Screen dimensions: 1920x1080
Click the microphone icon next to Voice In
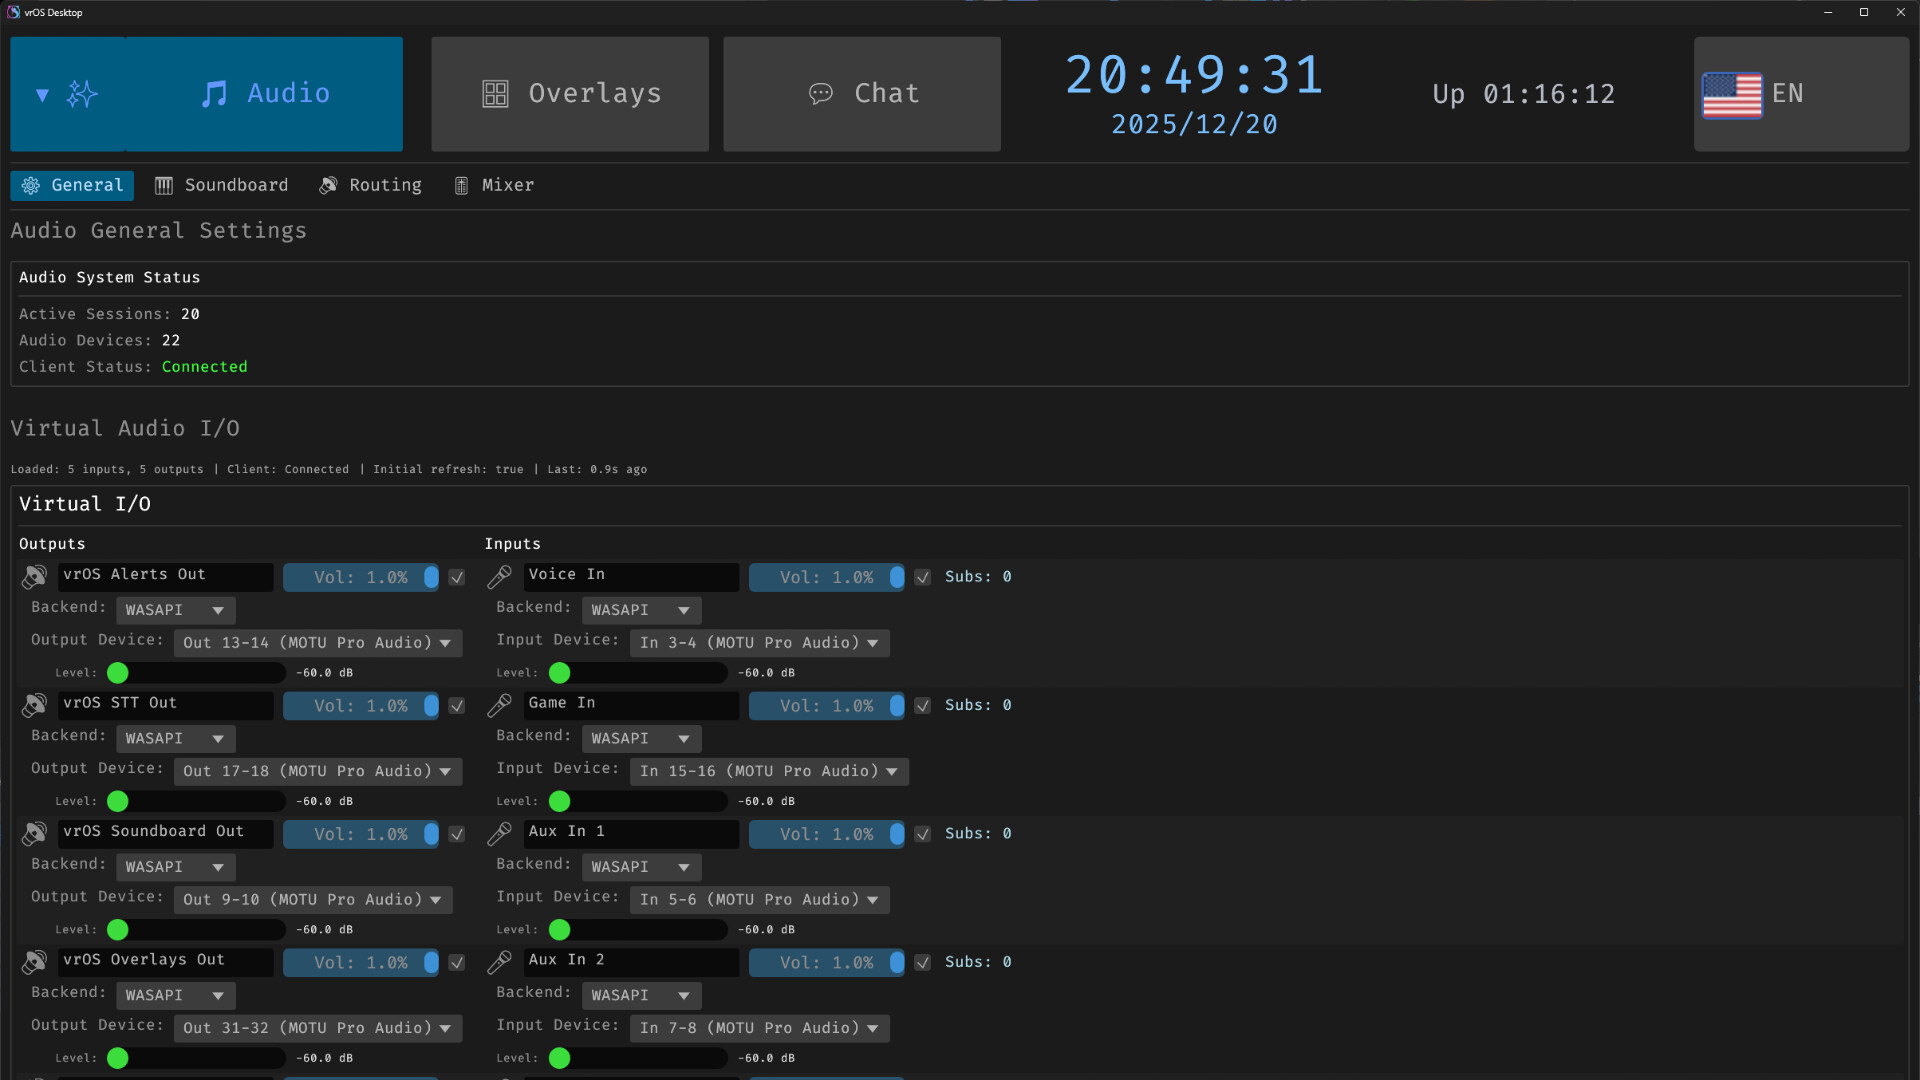(x=500, y=577)
